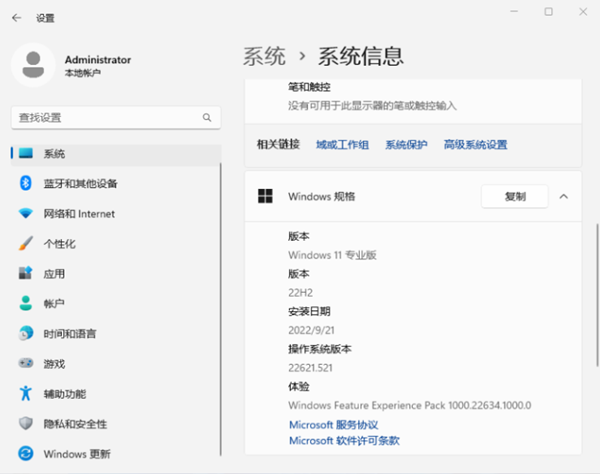The height and width of the screenshot is (474, 600).
Task: Click 系统 in the breadcrumb title
Action: [264, 56]
